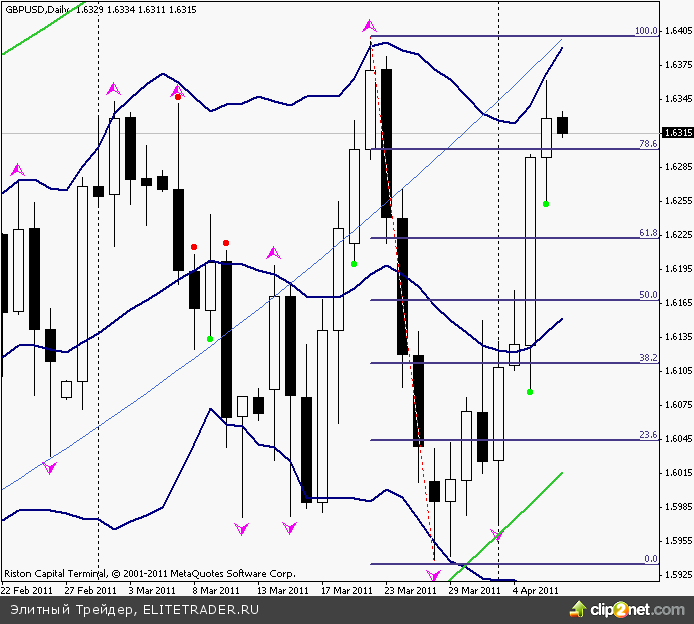Click the magenta up arrow nearest the GBPUSD title

[x=17, y=170]
